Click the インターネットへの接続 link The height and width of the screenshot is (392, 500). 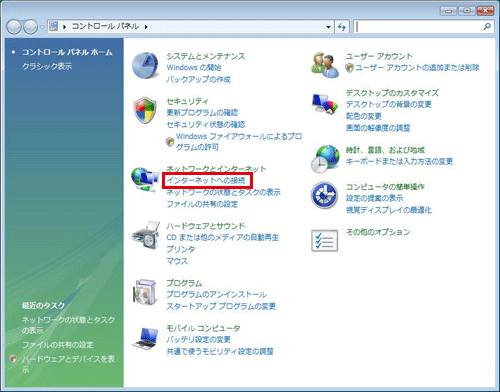[x=206, y=180]
